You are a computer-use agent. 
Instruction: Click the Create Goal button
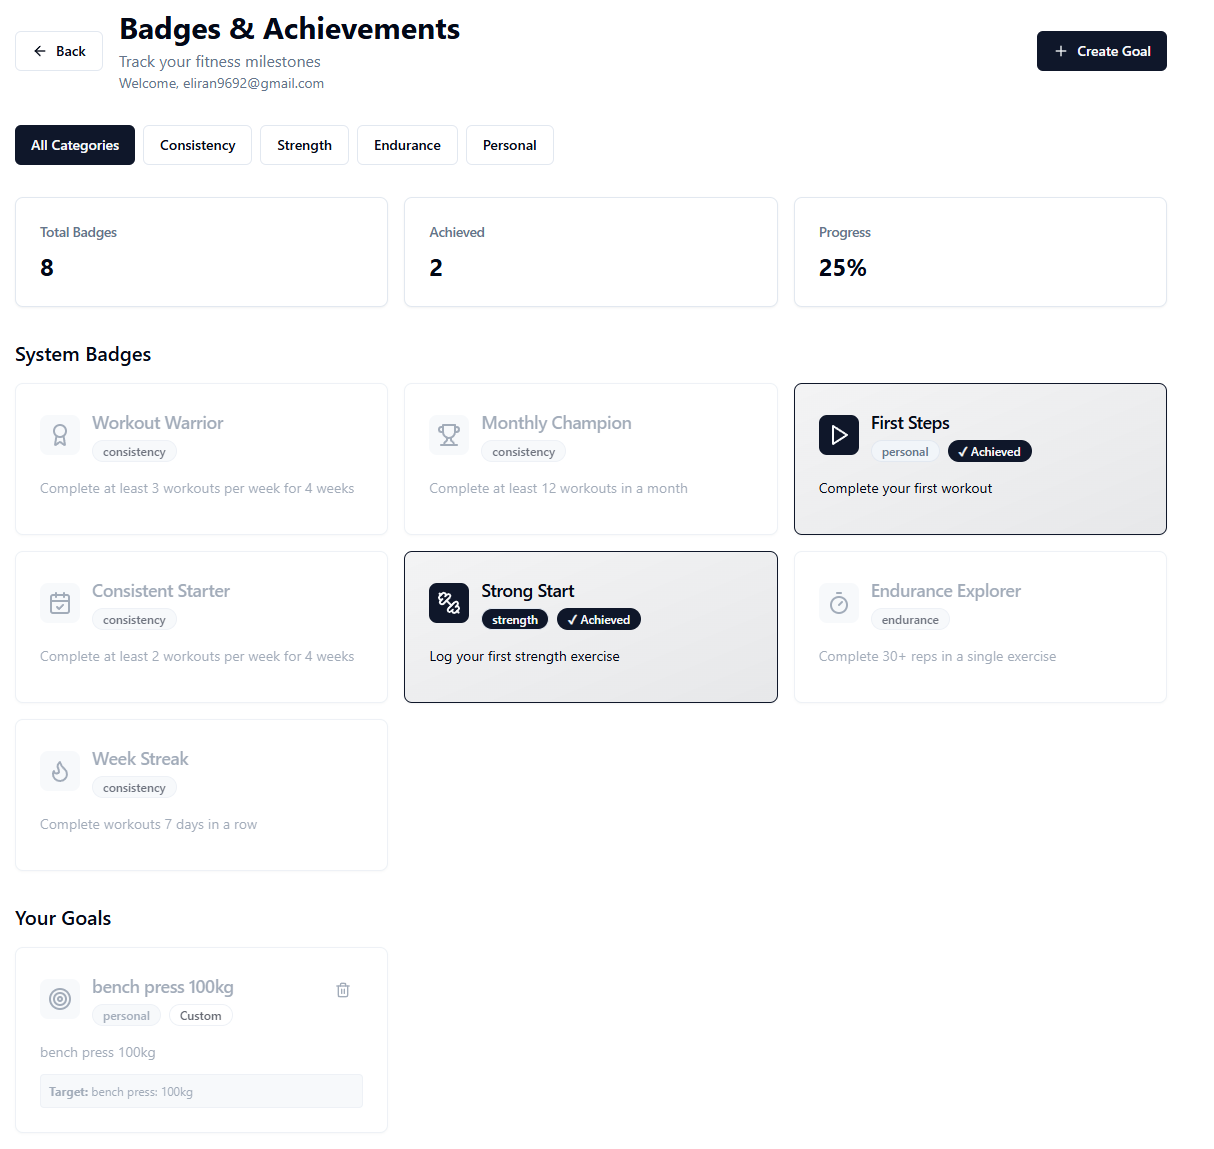[1101, 51]
